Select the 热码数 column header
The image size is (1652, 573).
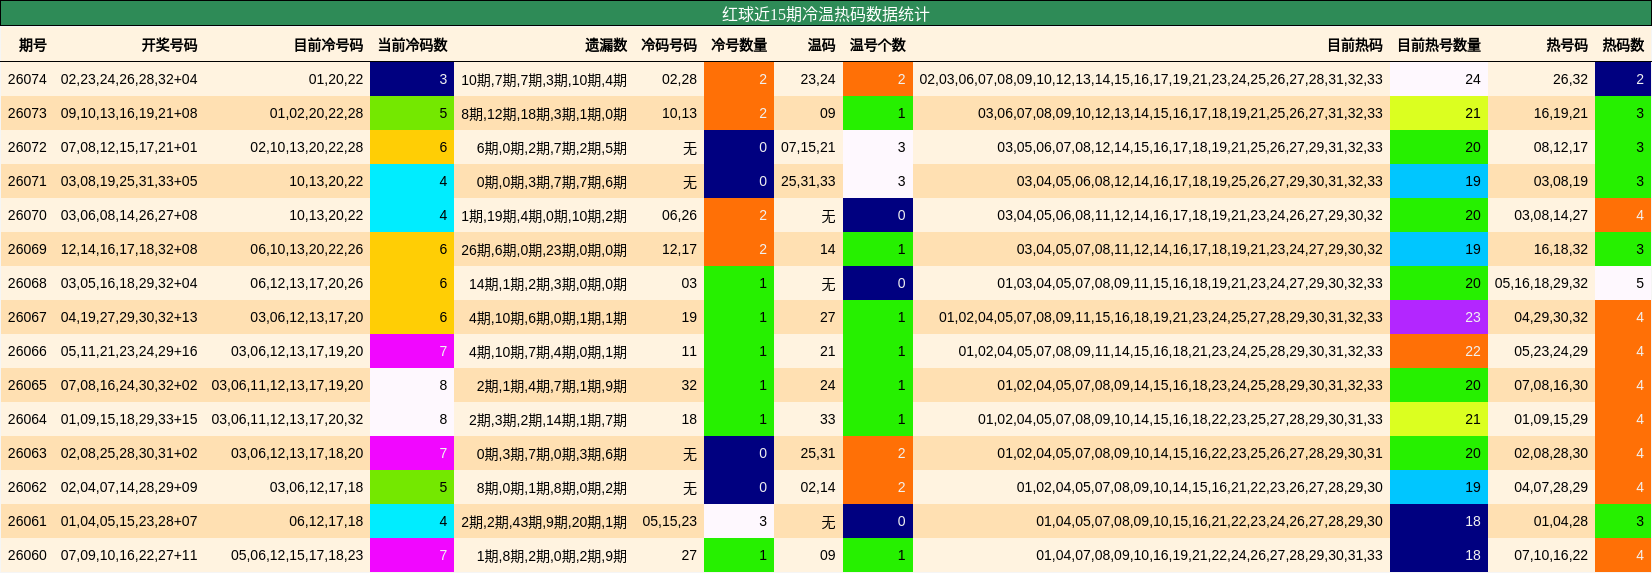[1623, 45]
